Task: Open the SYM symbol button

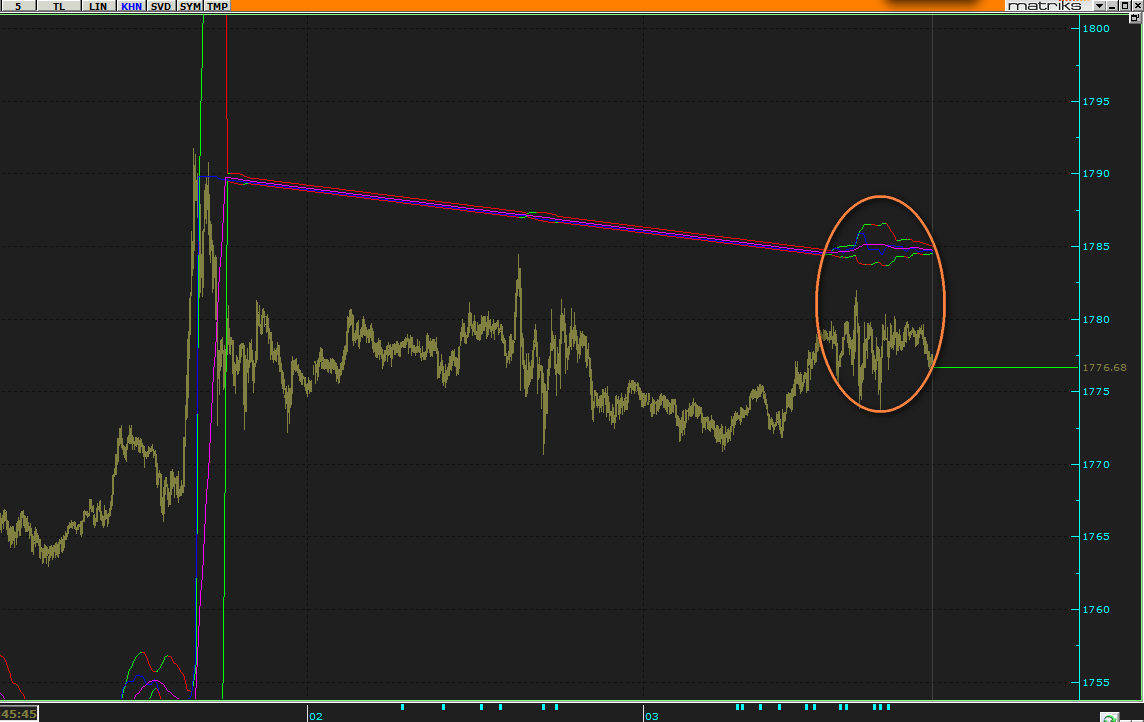Action: (190, 6)
